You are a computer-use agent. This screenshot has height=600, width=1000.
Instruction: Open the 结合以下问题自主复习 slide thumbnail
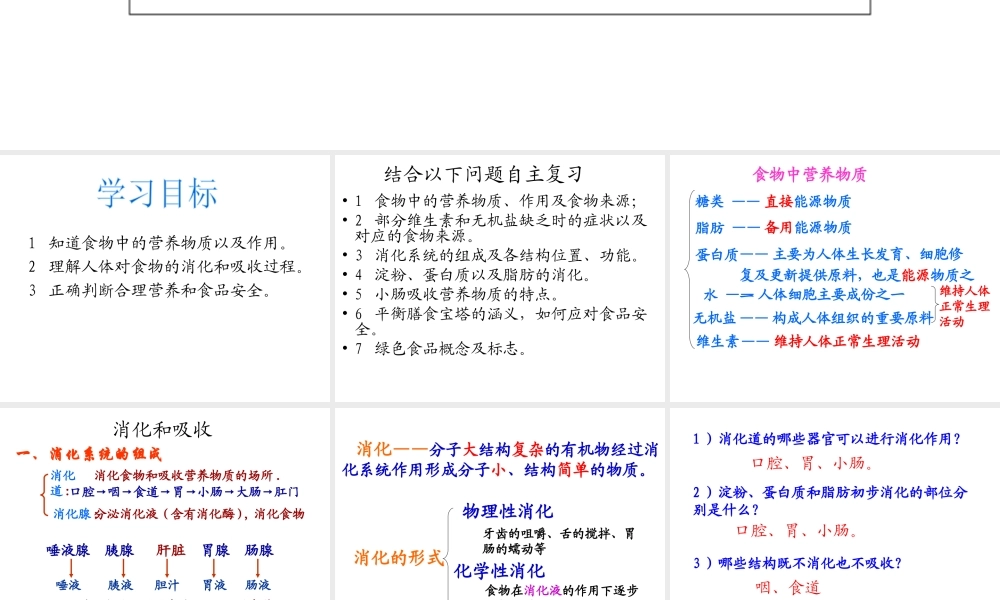(499, 278)
